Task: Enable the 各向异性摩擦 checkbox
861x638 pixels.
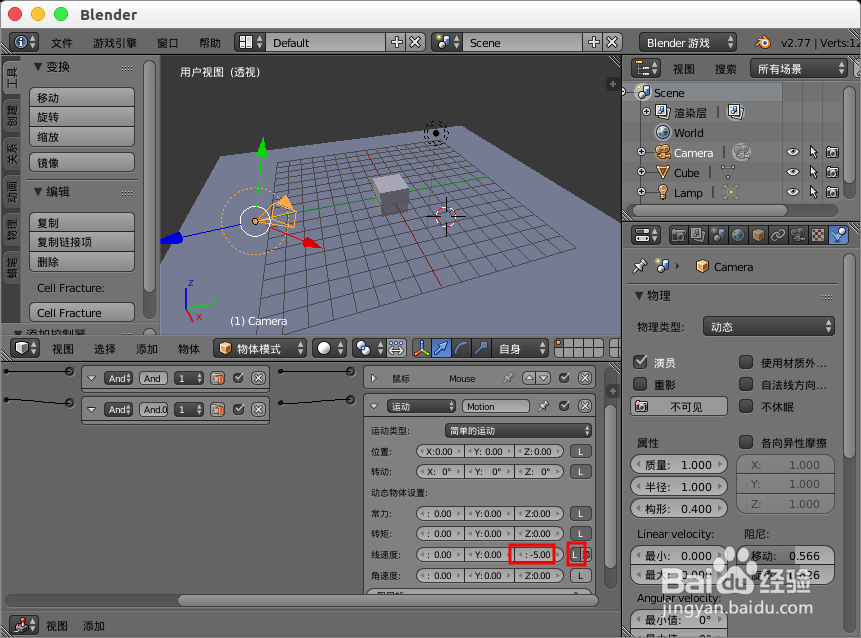Action: coord(746,442)
